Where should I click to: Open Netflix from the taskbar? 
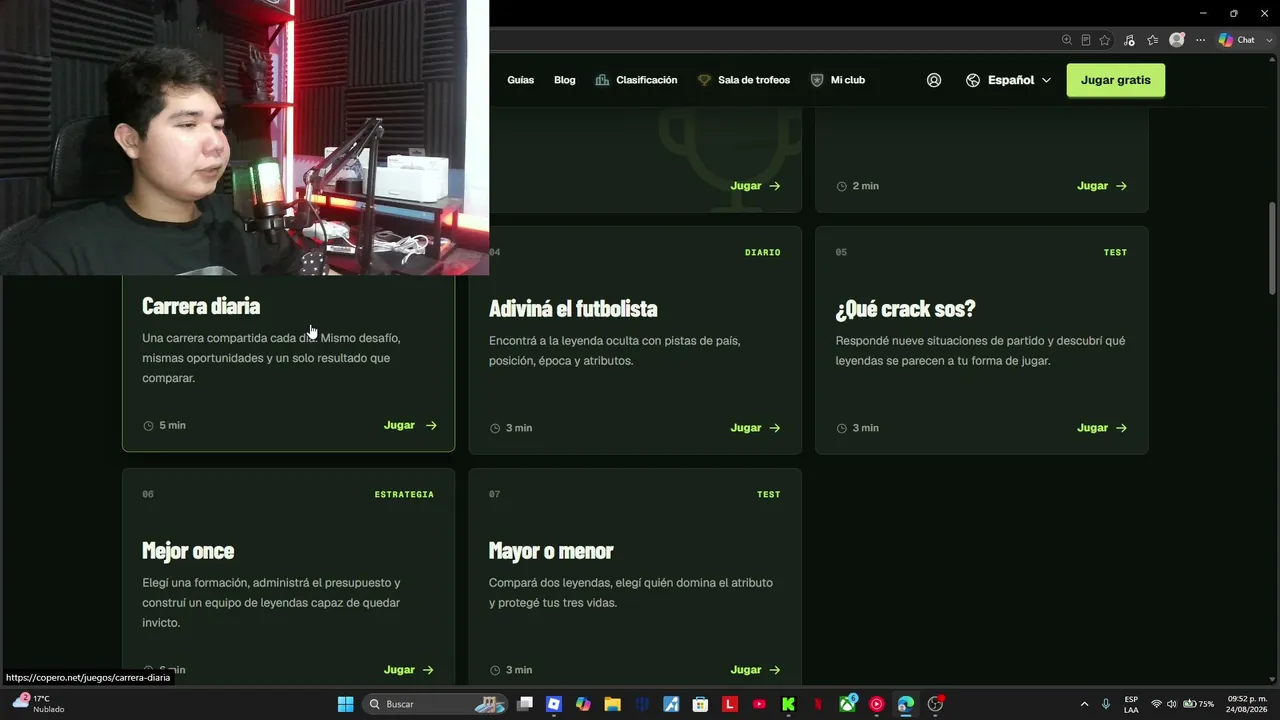[x=818, y=704]
